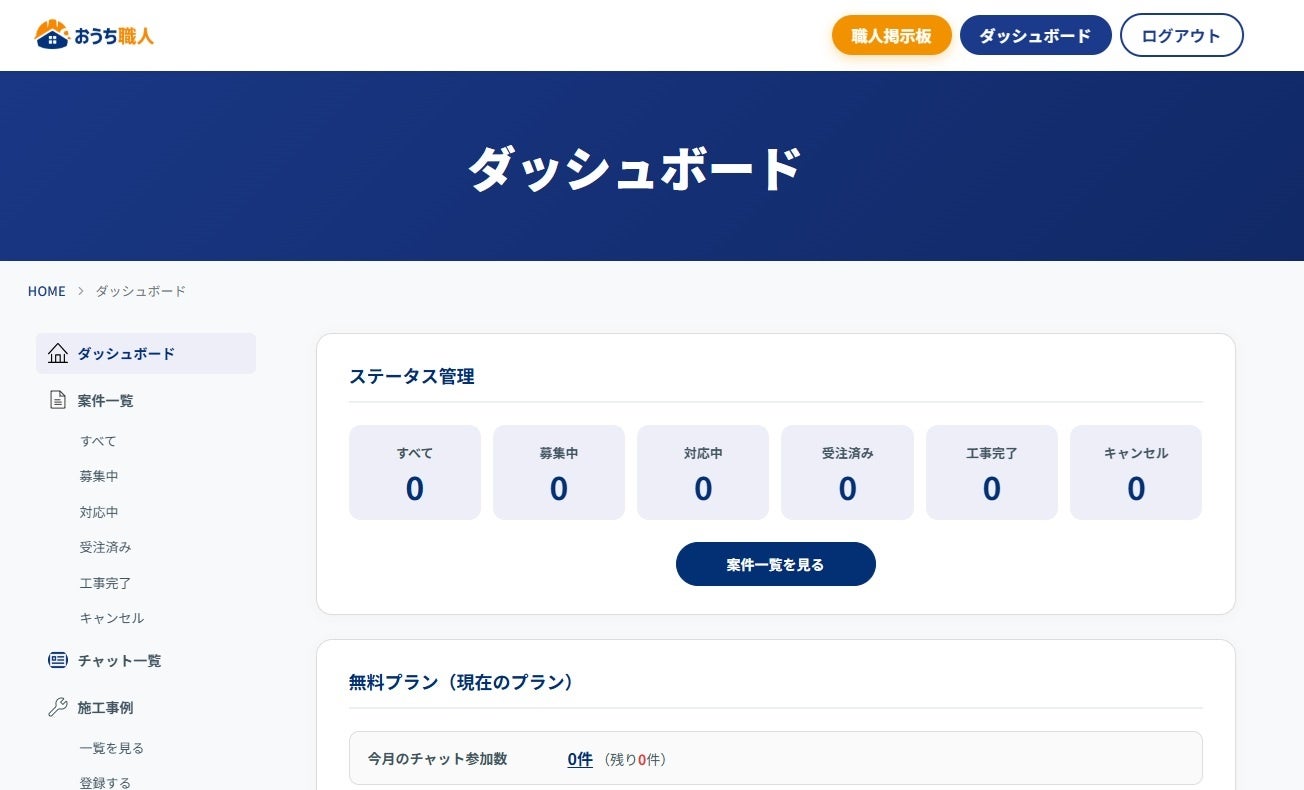Click the ダッシュボード button in header
Image resolution: width=1304 pixels, height=790 pixels.
point(1035,35)
